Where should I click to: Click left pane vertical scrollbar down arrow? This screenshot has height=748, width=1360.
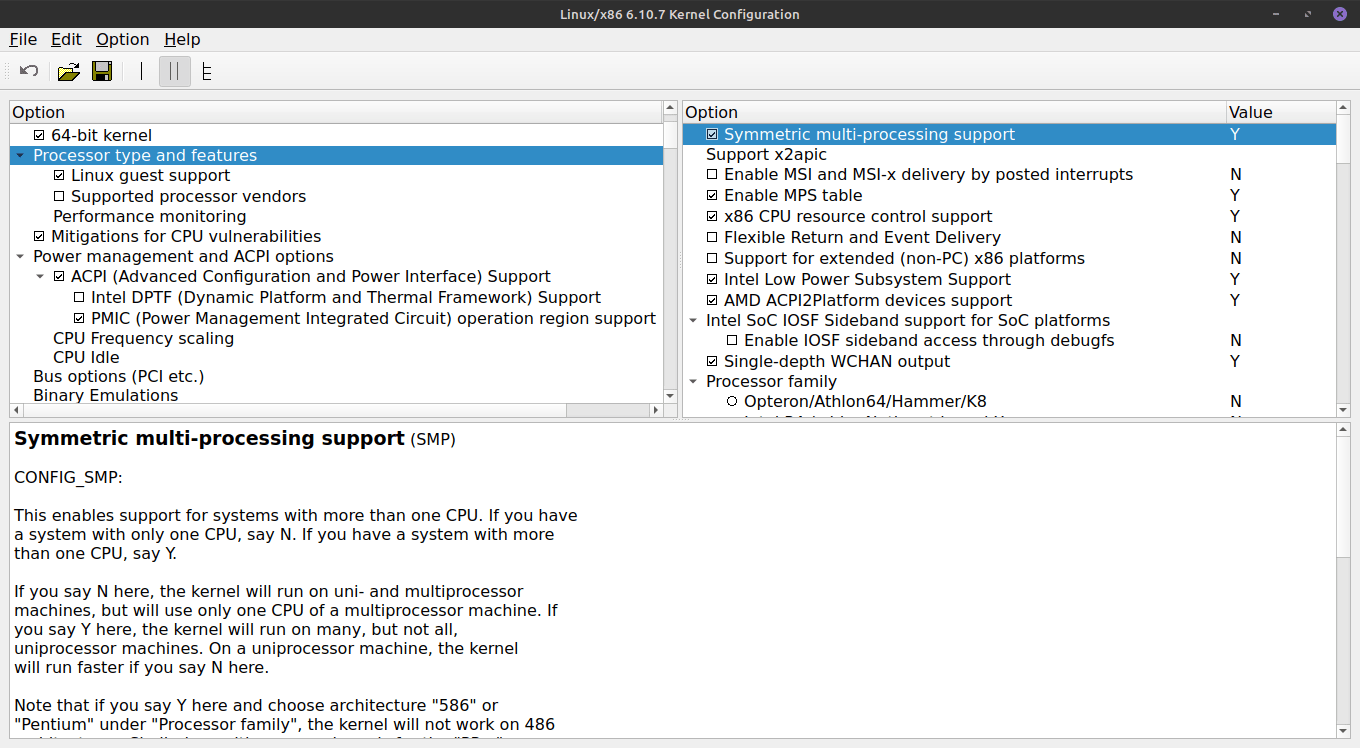click(x=670, y=397)
